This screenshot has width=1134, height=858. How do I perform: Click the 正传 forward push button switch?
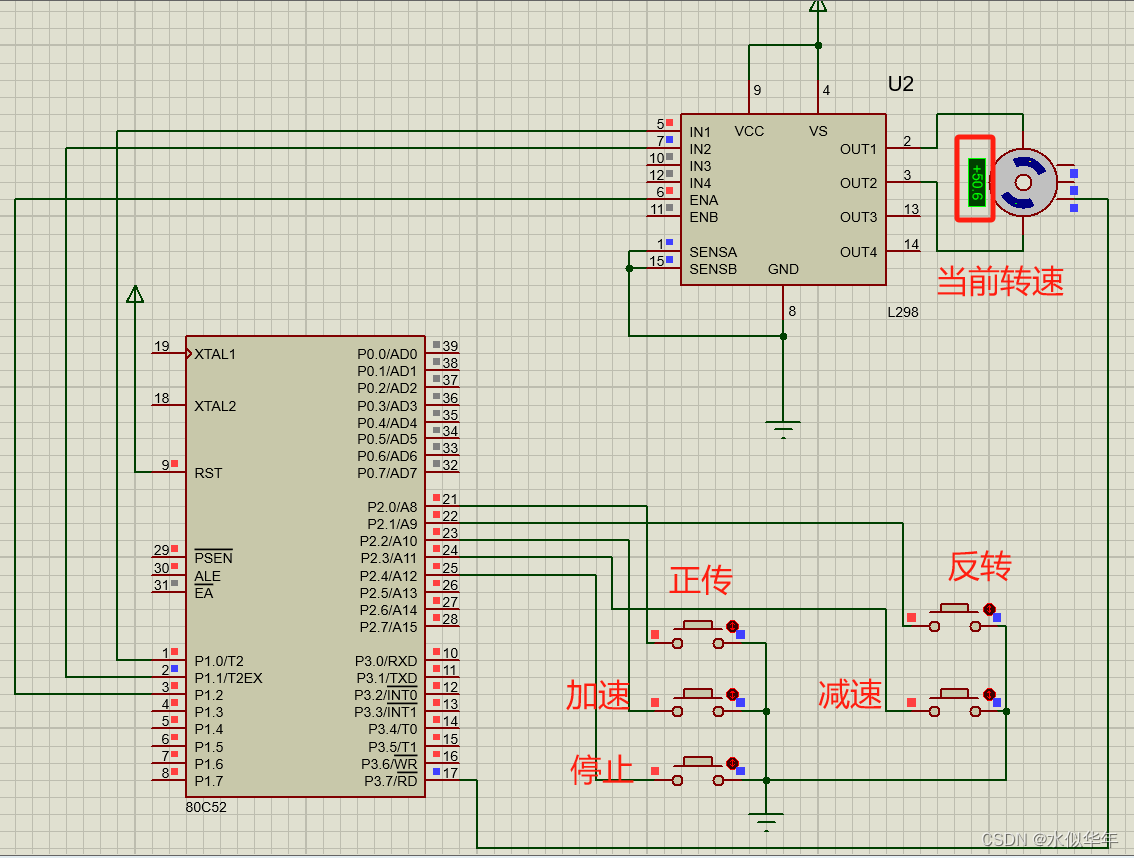698,634
